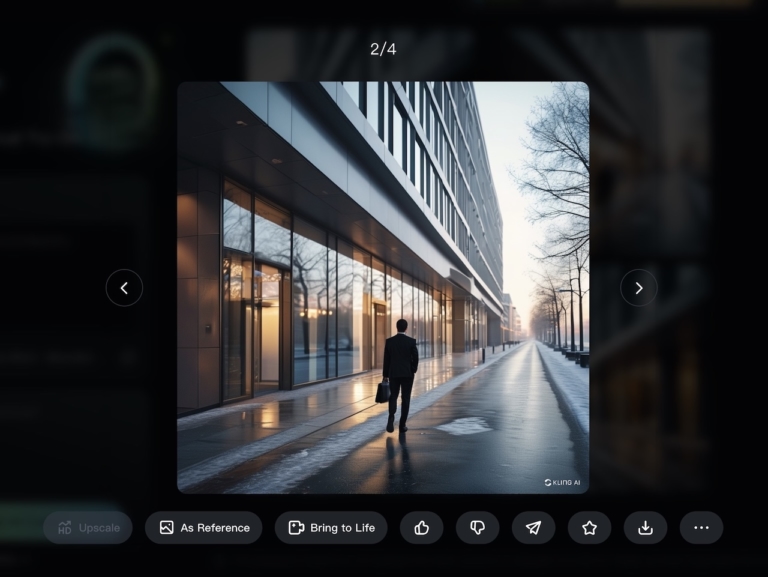768x577 pixels.
Task: Go to the next image arrow
Action: pyautogui.click(x=639, y=288)
